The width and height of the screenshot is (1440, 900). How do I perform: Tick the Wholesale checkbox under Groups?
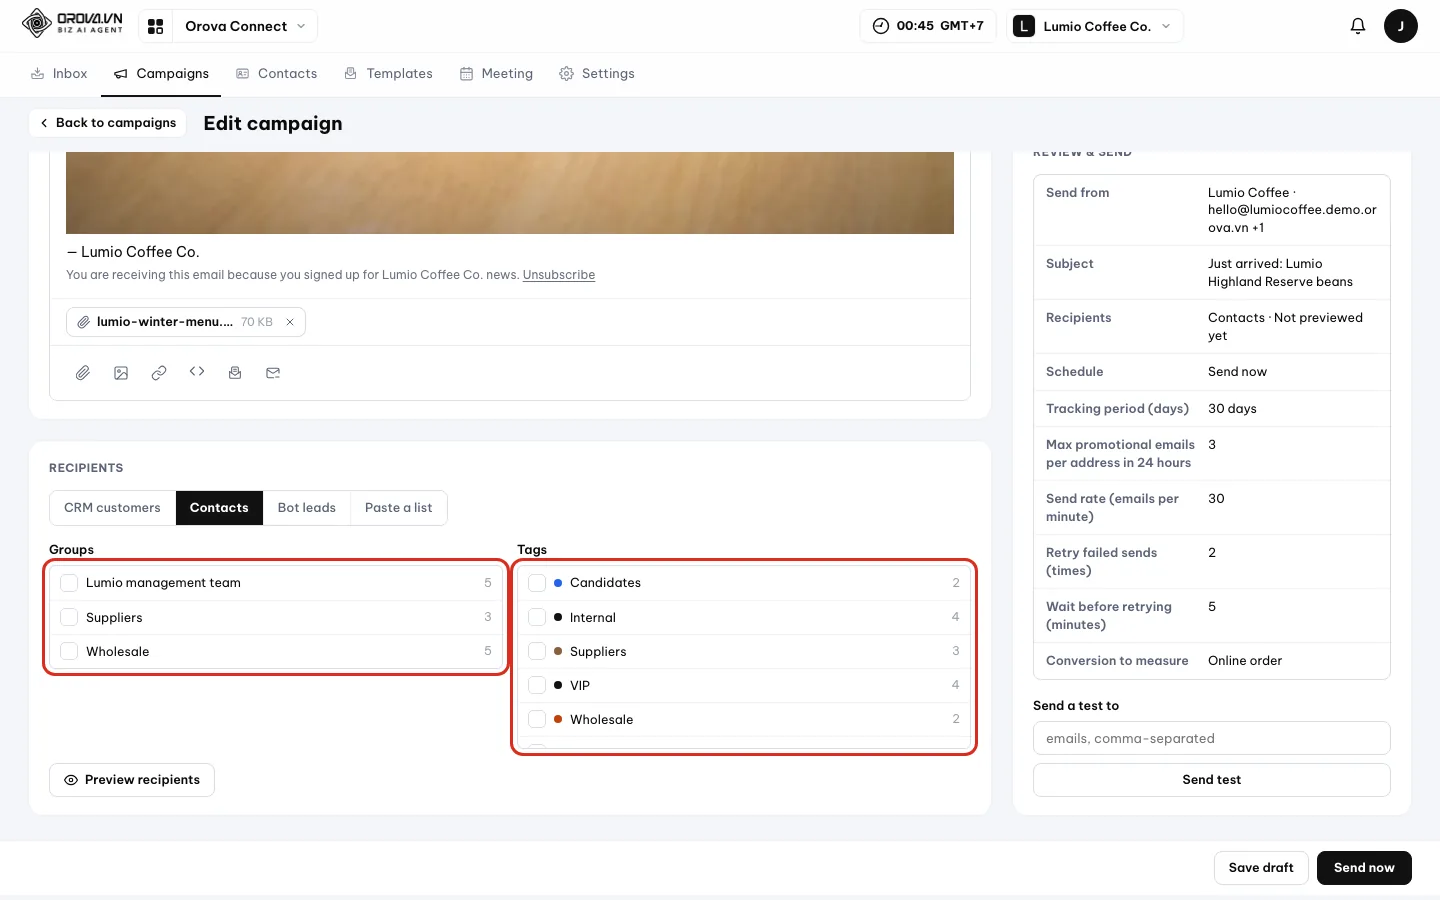(69, 651)
